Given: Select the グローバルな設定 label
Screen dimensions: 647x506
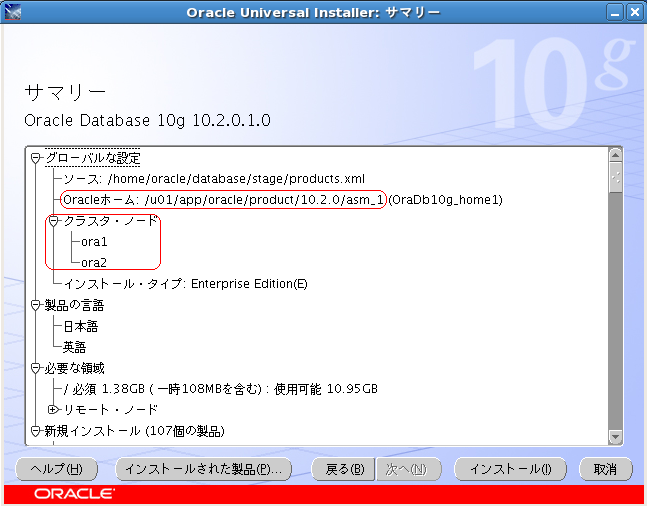Looking at the screenshot, I should tap(93, 158).
